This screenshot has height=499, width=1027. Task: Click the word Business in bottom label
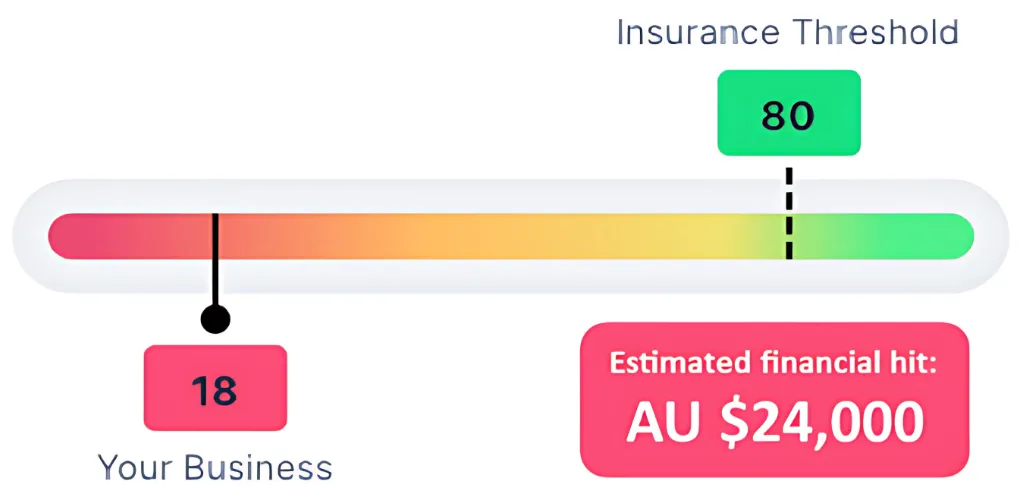coord(259,468)
